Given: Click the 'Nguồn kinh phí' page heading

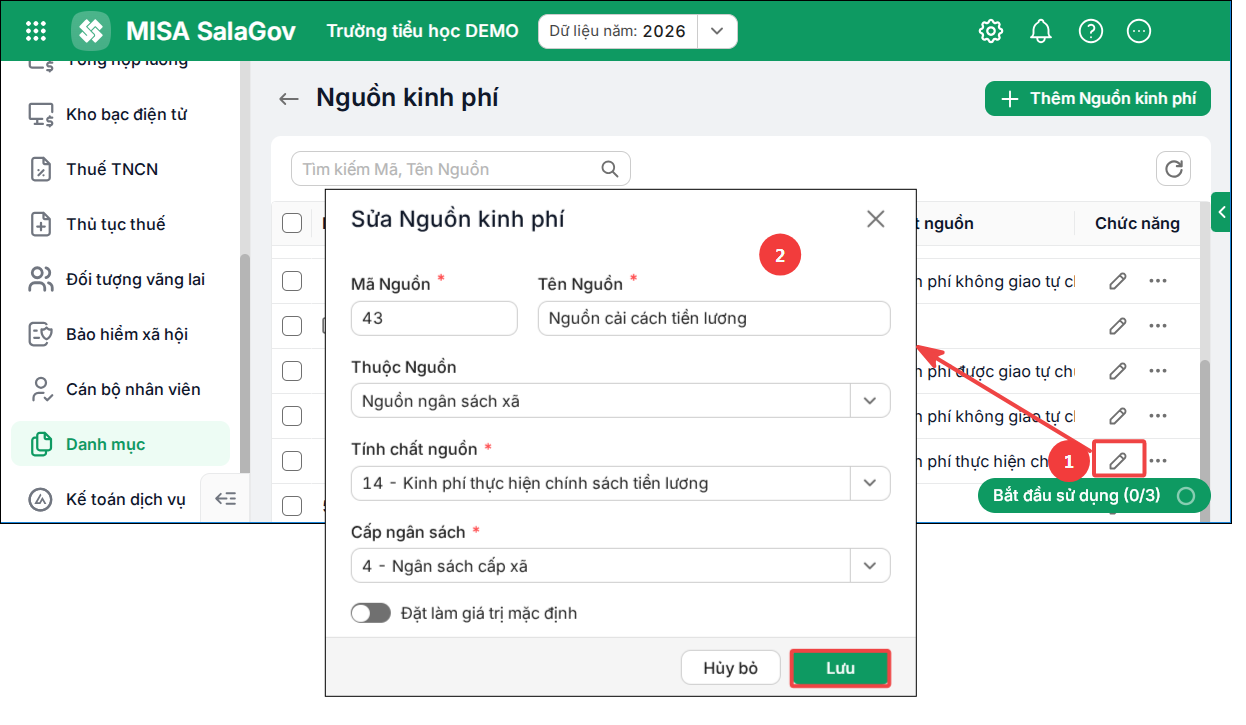Looking at the screenshot, I should tap(407, 98).
